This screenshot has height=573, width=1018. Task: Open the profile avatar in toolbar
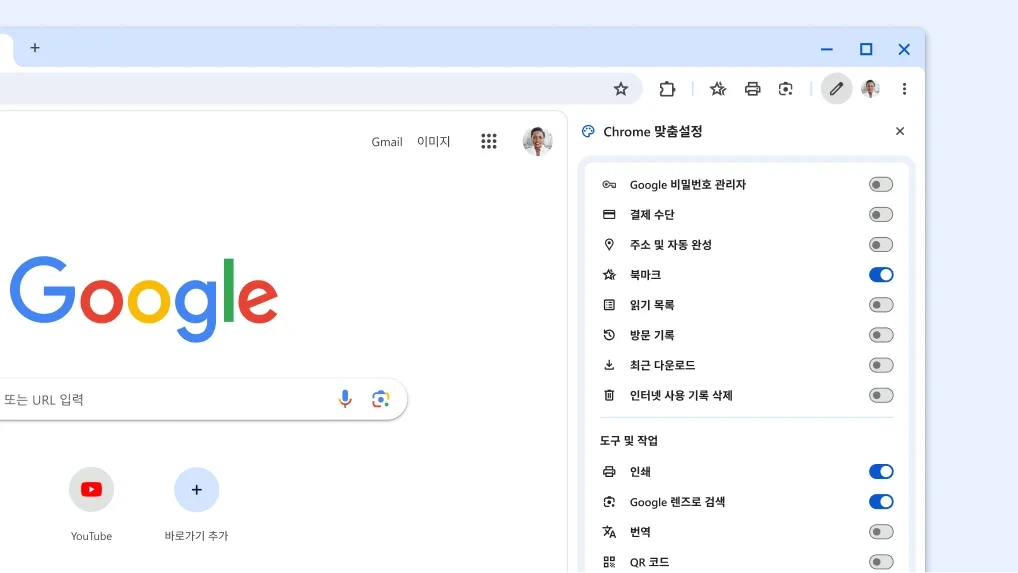pos(871,89)
